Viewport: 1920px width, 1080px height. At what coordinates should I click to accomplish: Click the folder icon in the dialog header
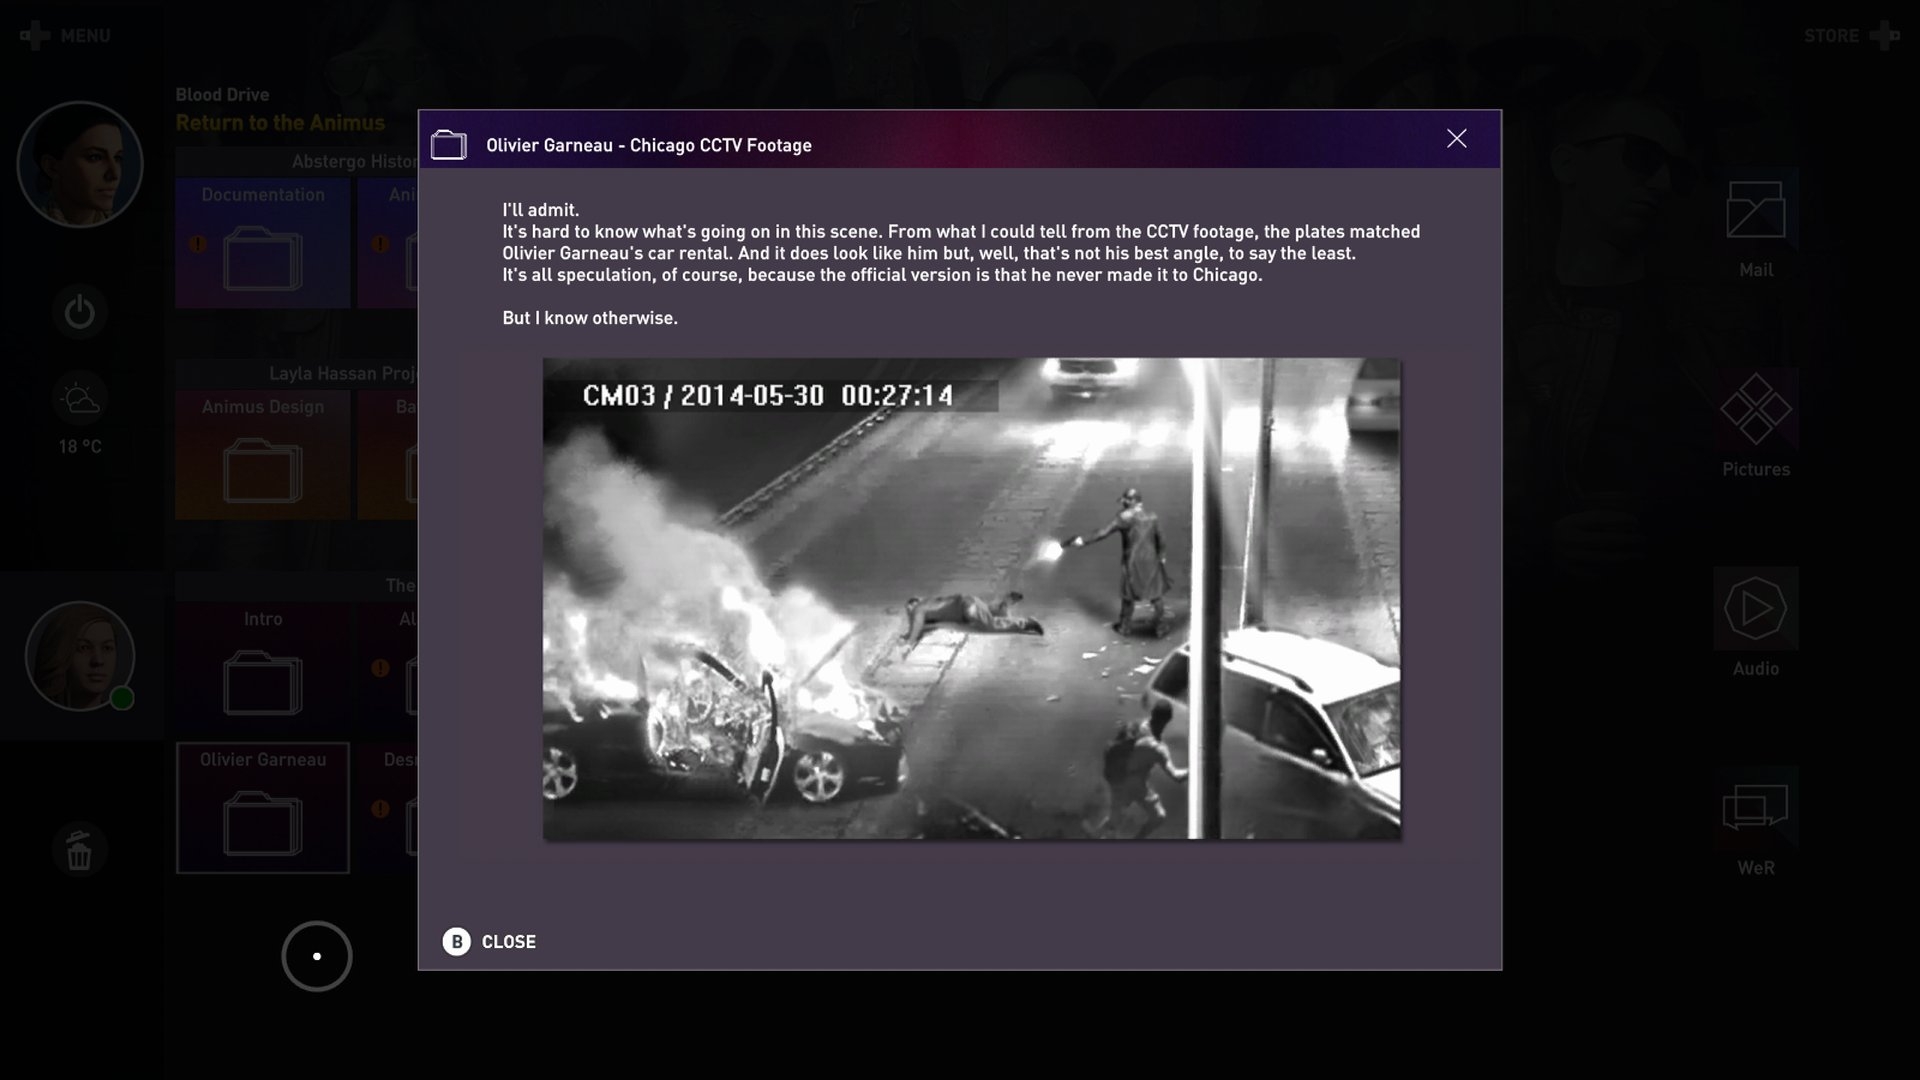pos(449,143)
